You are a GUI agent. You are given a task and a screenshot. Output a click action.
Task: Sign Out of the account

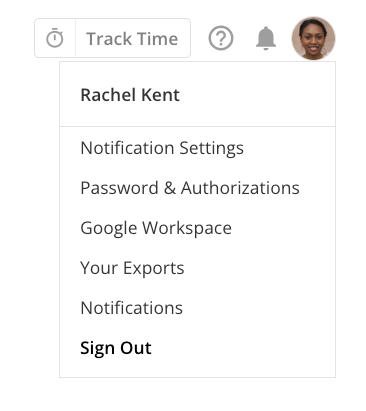[116, 348]
